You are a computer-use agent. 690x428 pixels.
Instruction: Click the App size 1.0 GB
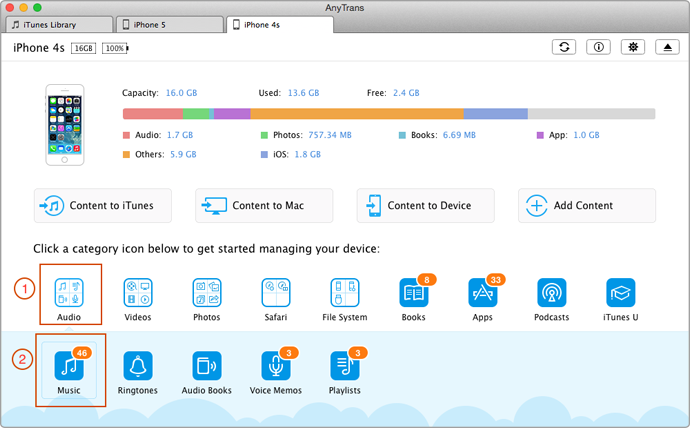click(x=586, y=135)
